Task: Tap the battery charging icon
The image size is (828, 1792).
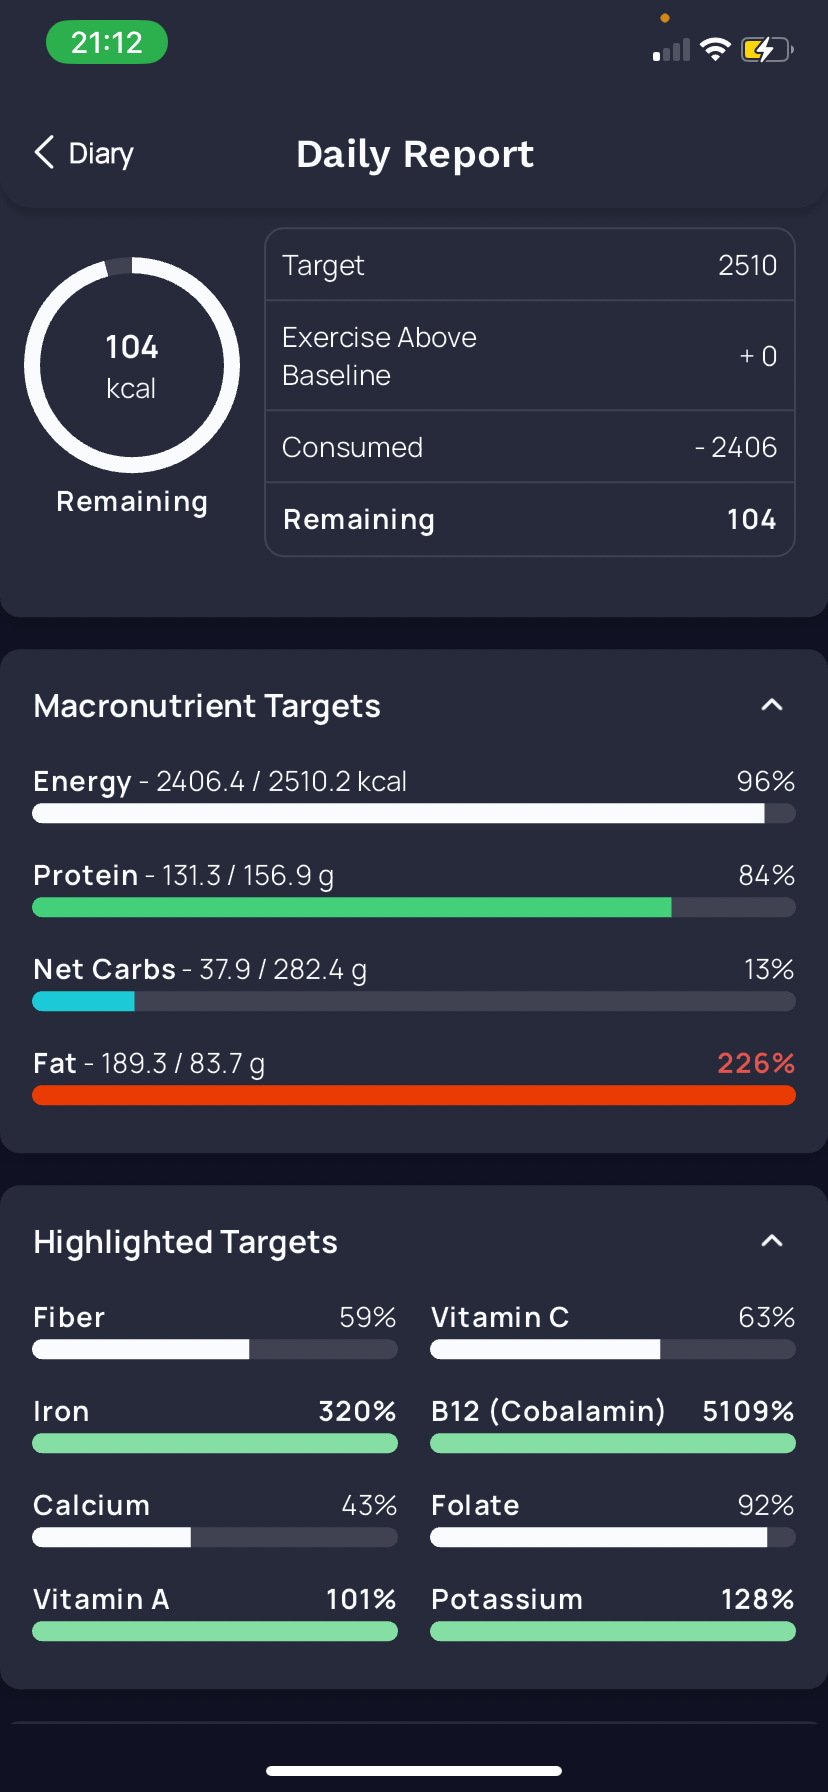Action: pos(766,49)
